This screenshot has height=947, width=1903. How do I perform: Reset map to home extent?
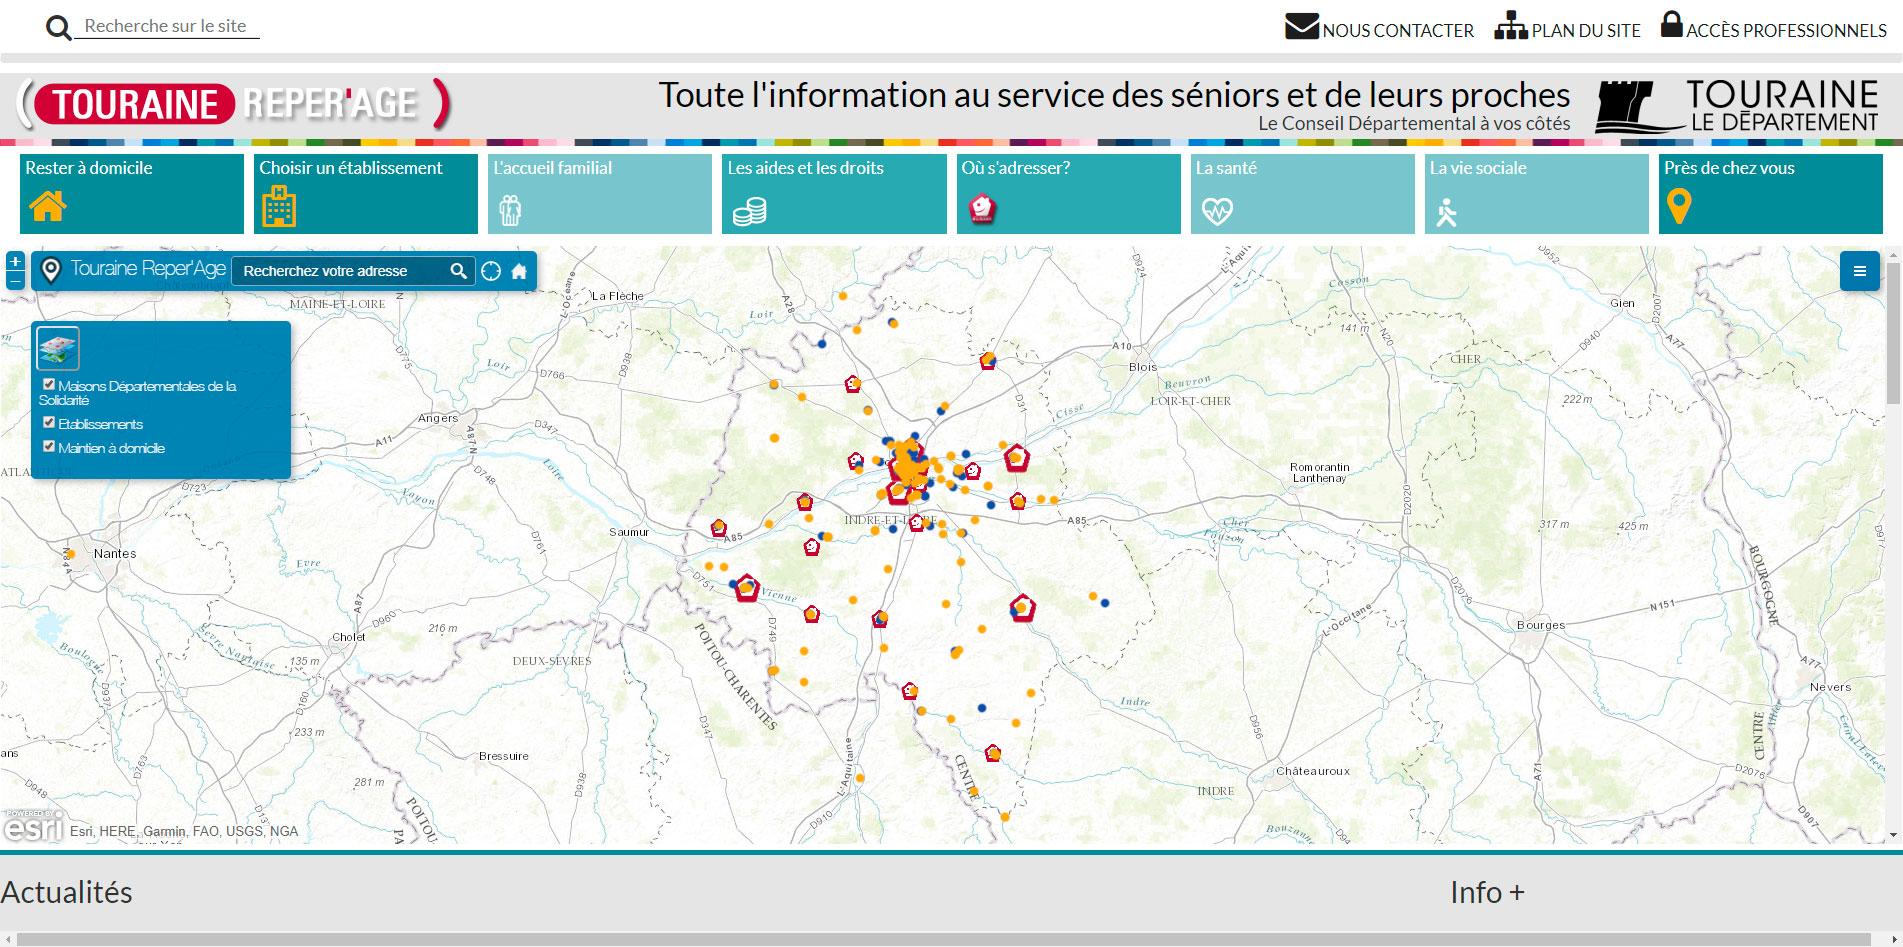tap(519, 271)
